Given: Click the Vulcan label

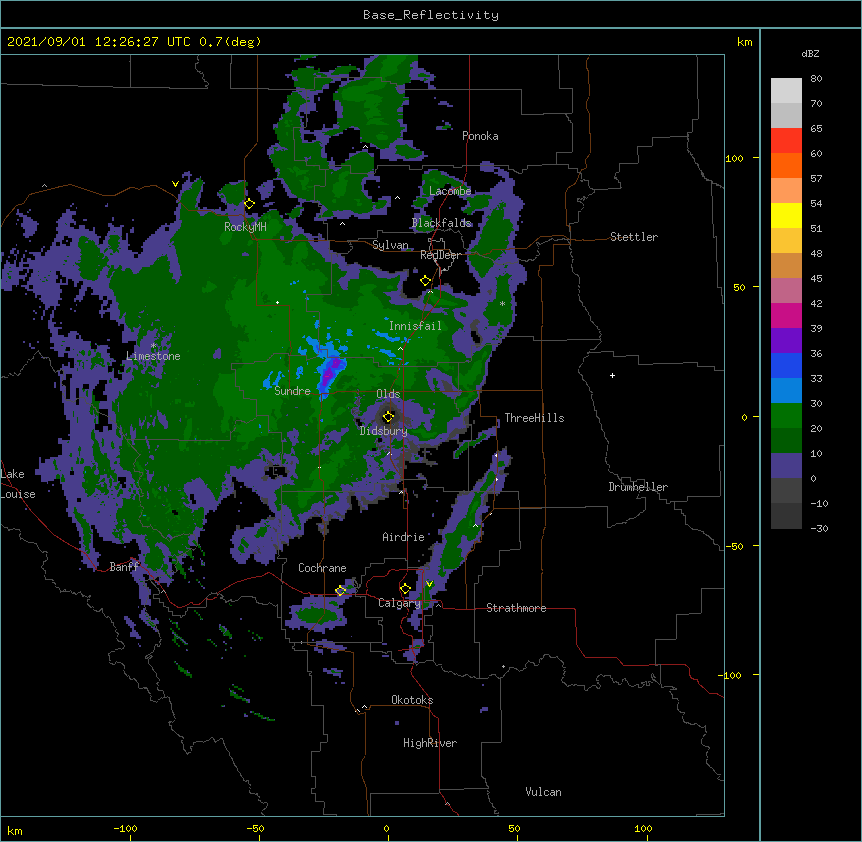Looking at the screenshot, I should tap(543, 792).
